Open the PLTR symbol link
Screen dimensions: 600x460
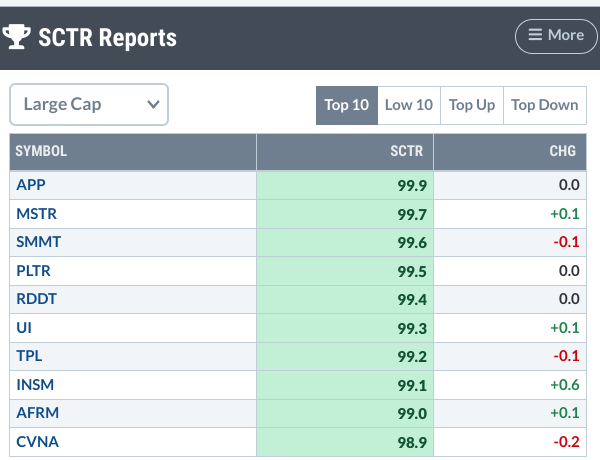pyautogui.click(x=33, y=271)
